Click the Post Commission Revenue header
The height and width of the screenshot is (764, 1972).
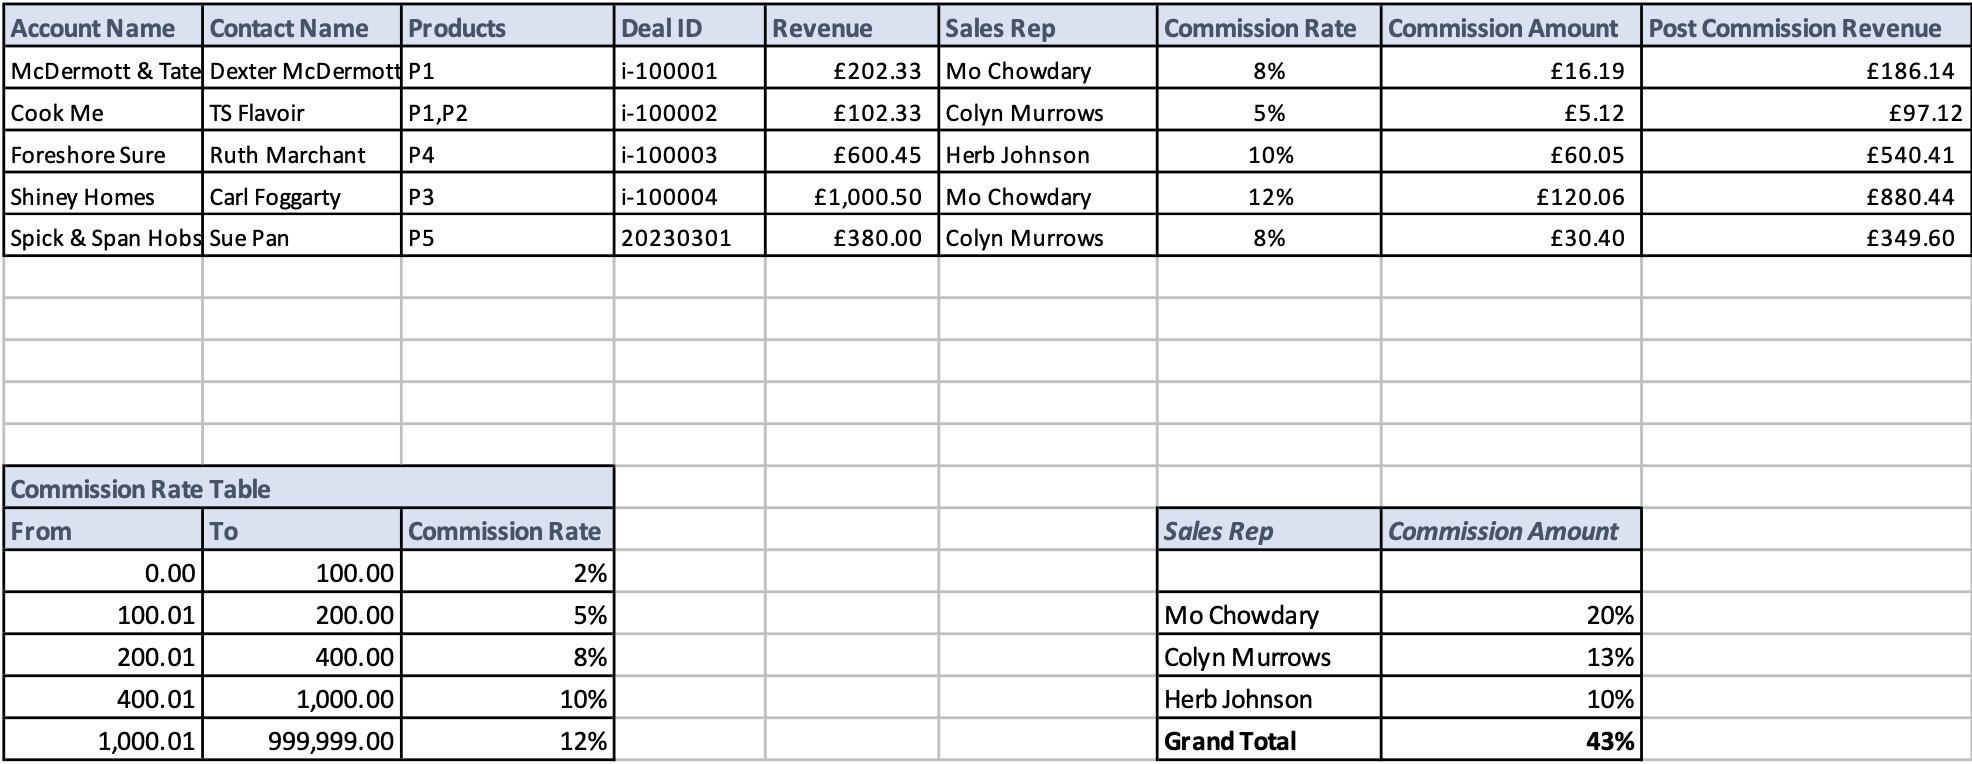[1805, 28]
